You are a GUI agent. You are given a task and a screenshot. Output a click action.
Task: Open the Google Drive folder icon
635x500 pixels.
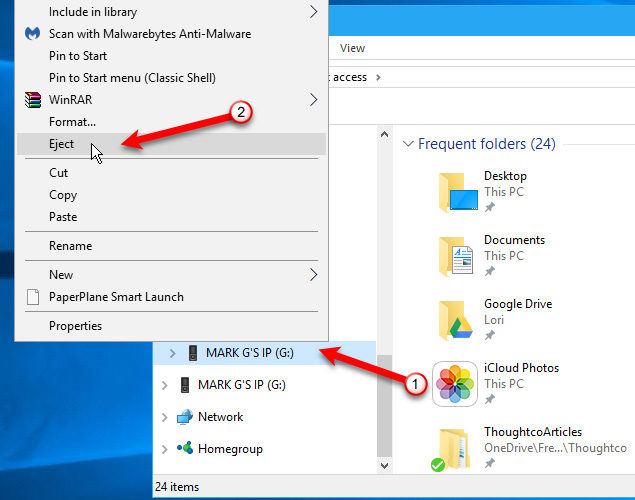456,320
